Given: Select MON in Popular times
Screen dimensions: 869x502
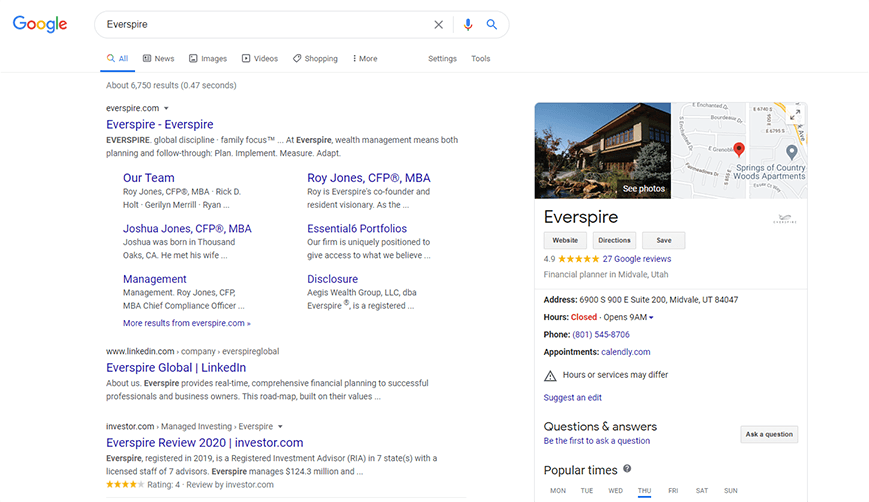Looking at the screenshot, I should (558, 491).
